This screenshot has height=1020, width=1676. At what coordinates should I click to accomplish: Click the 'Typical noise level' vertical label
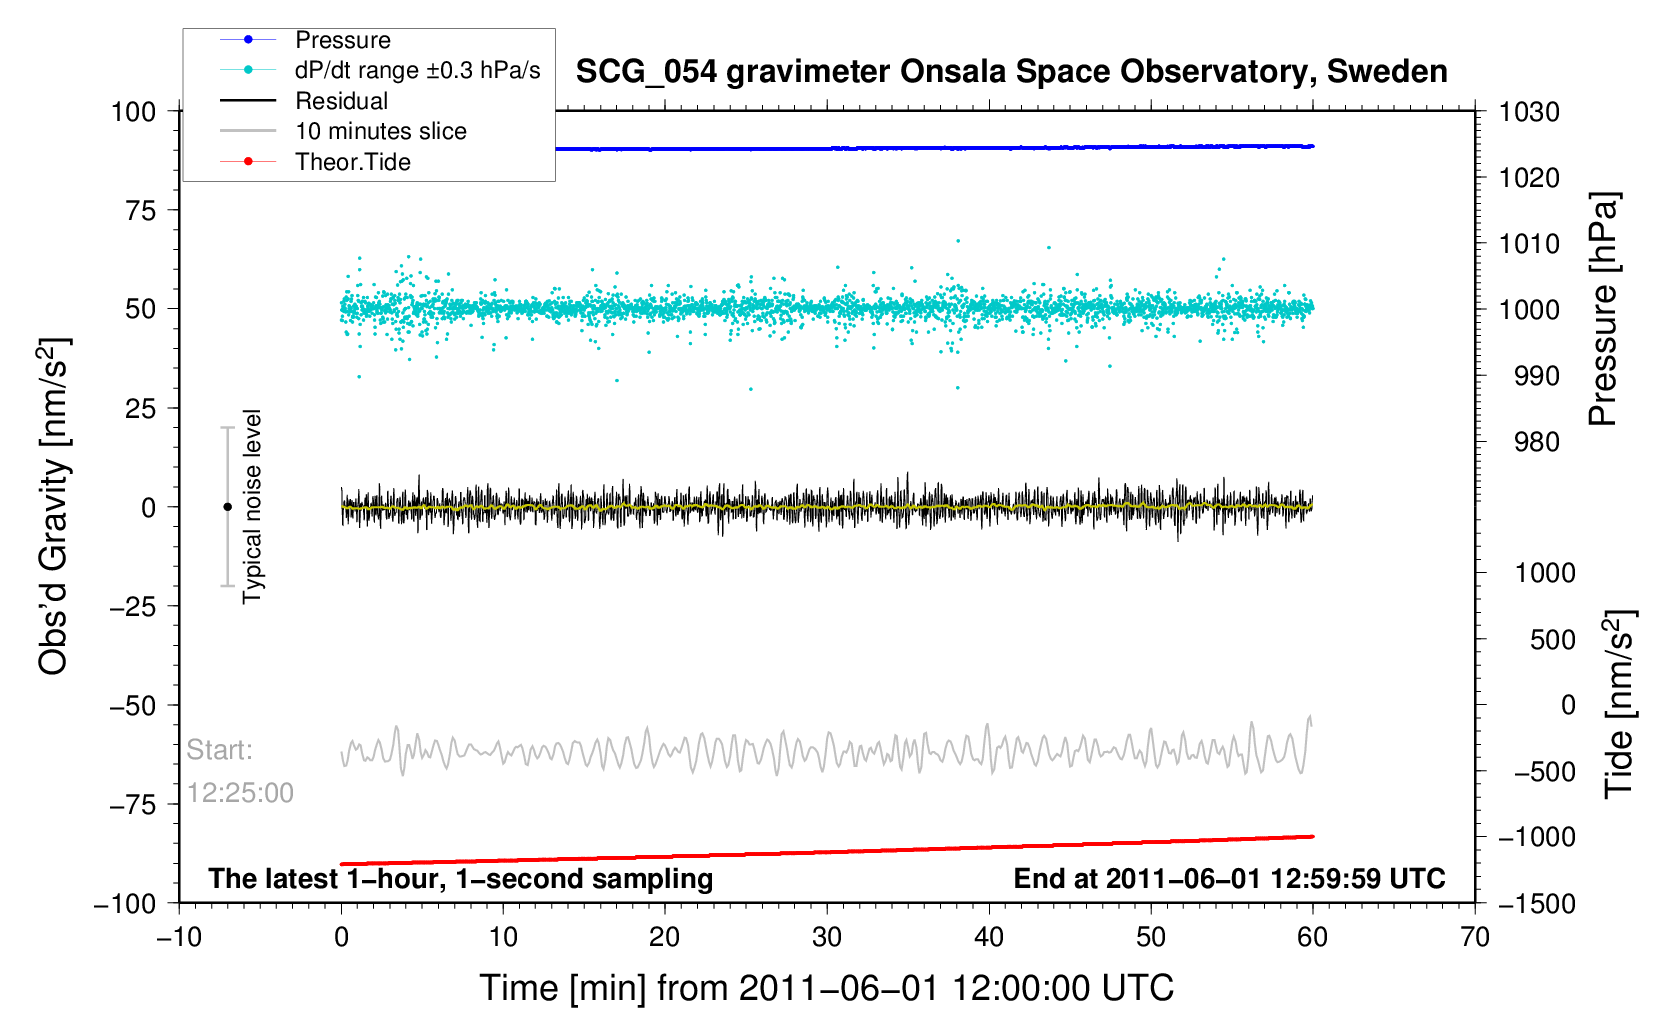252,507
